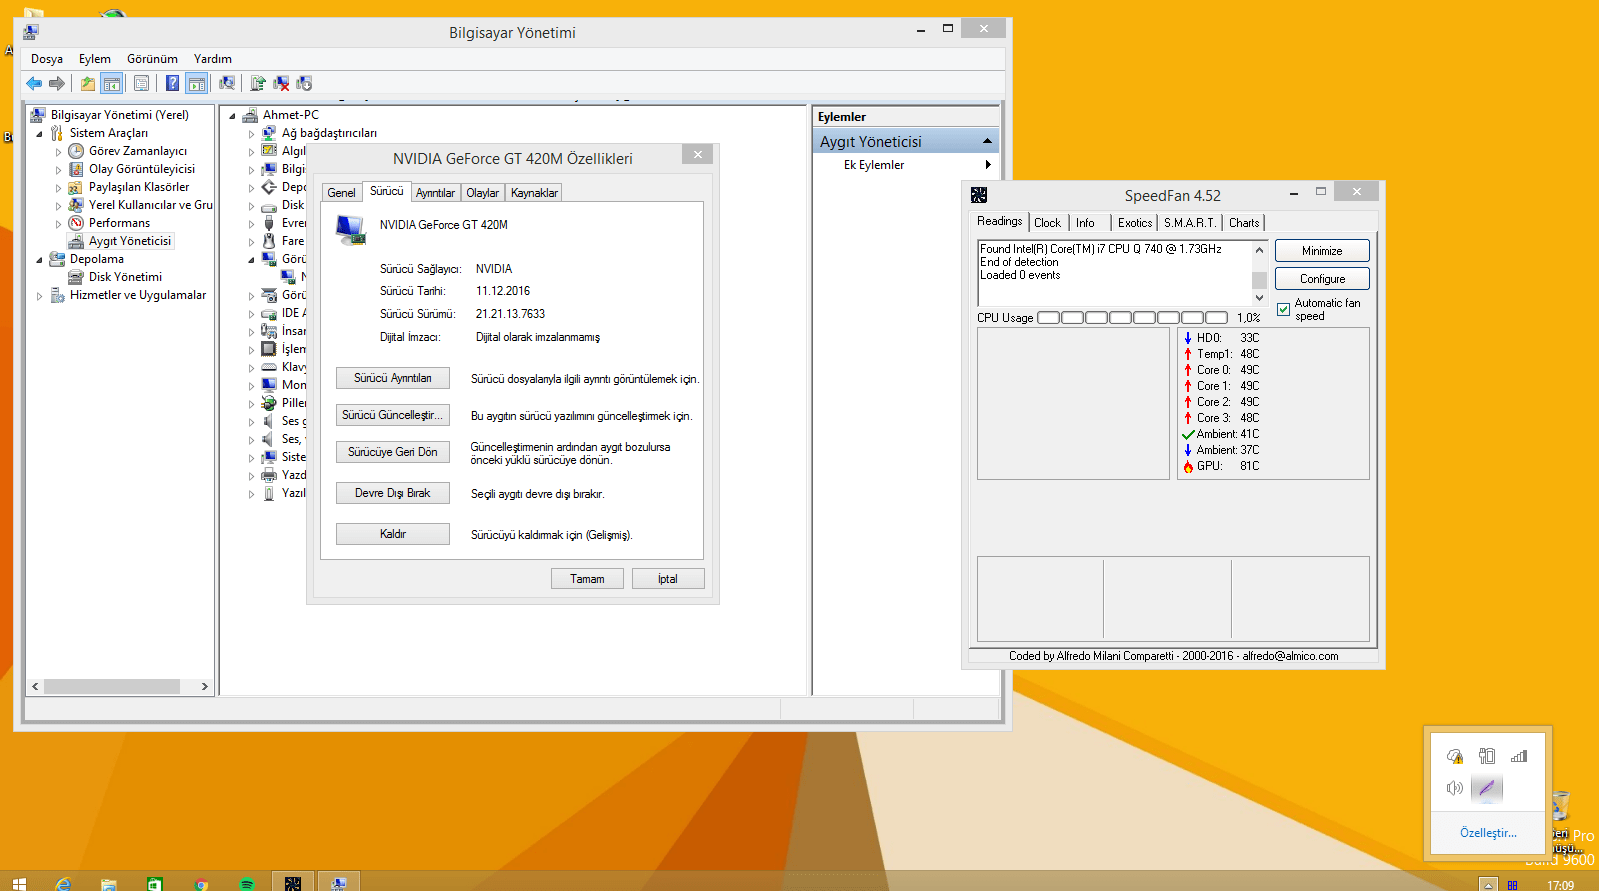Click the Devre Dışı Bırak button
Image resolution: width=1599 pixels, height=891 pixels.
393,493
